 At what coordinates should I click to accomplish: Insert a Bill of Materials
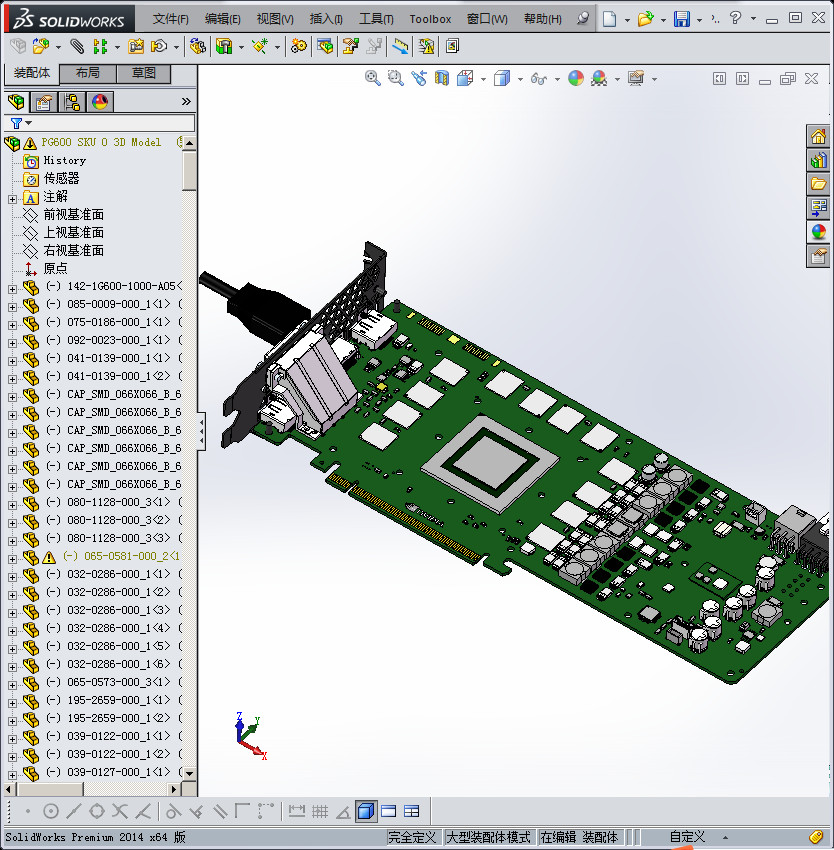point(325,47)
